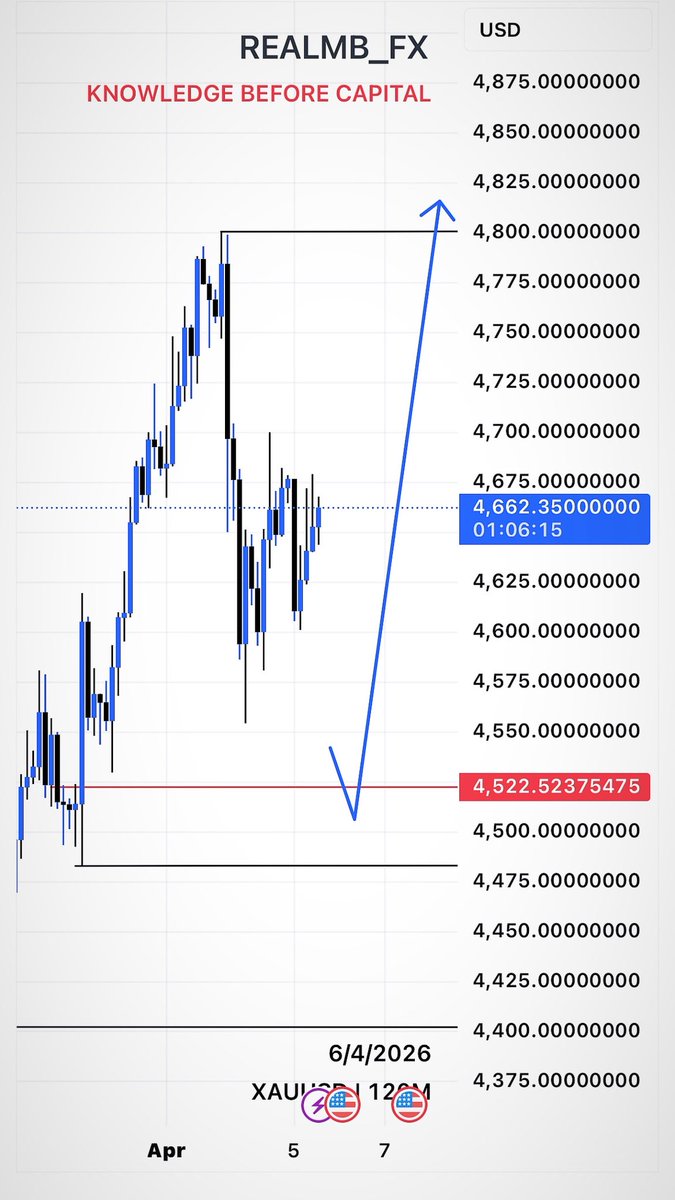The height and width of the screenshot is (1200, 675).
Task: Click the 4,550.00000000 price scale label
Action: tap(556, 731)
